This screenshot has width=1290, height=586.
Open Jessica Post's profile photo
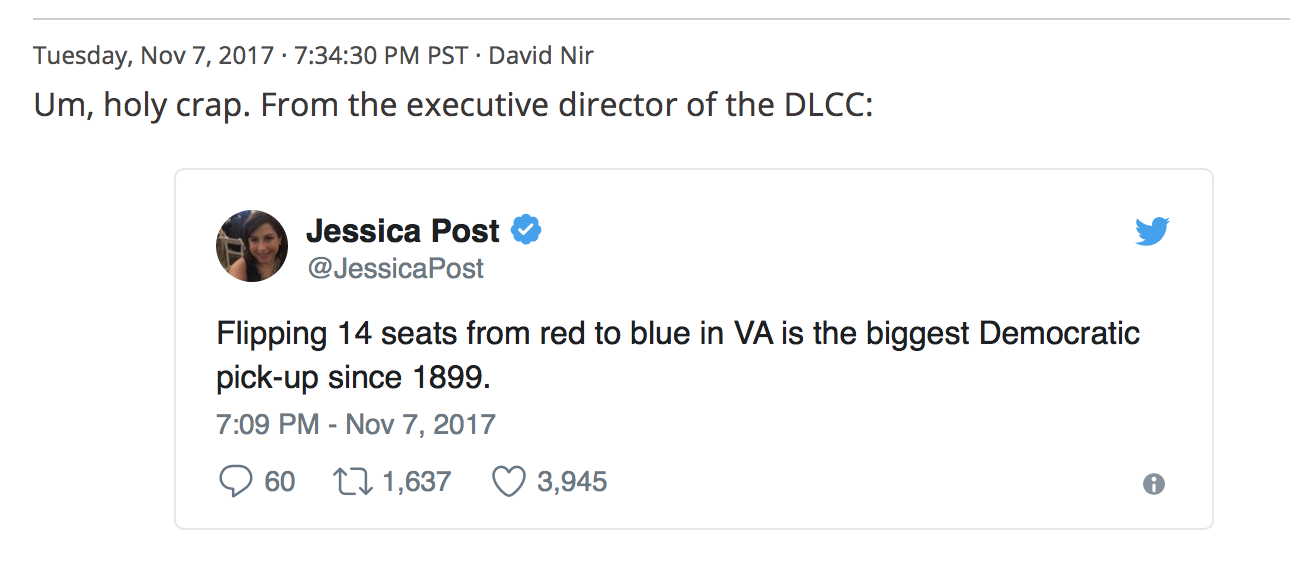tap(252, 246)
